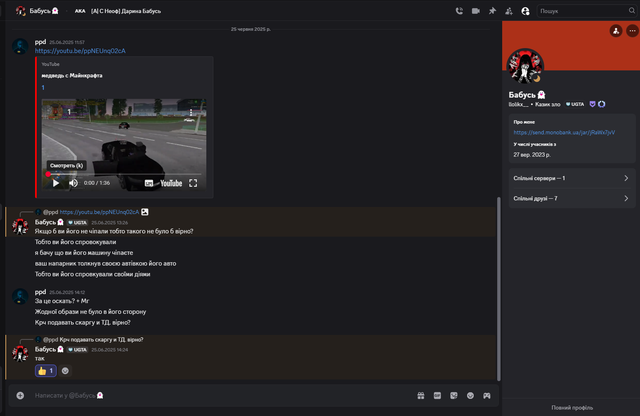Click the blue circular profile badge
640x416 pixels.
tap(602, 104)
